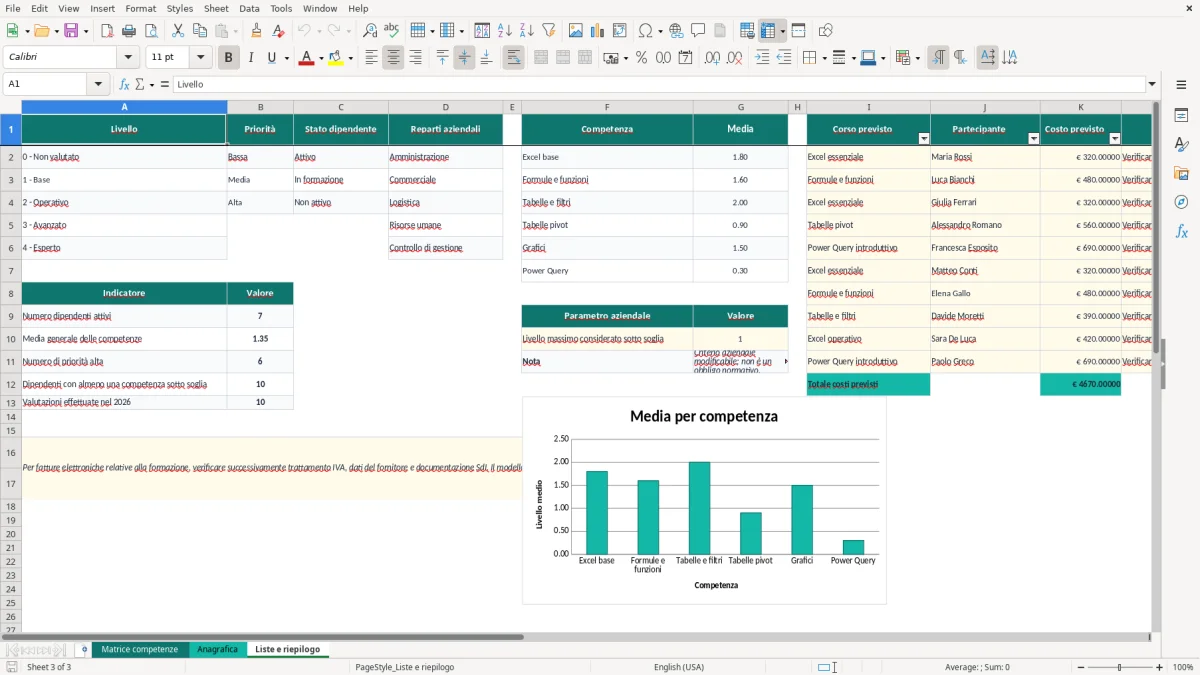Switch to Anagrafica sheet tab

[x=217, y=649]
